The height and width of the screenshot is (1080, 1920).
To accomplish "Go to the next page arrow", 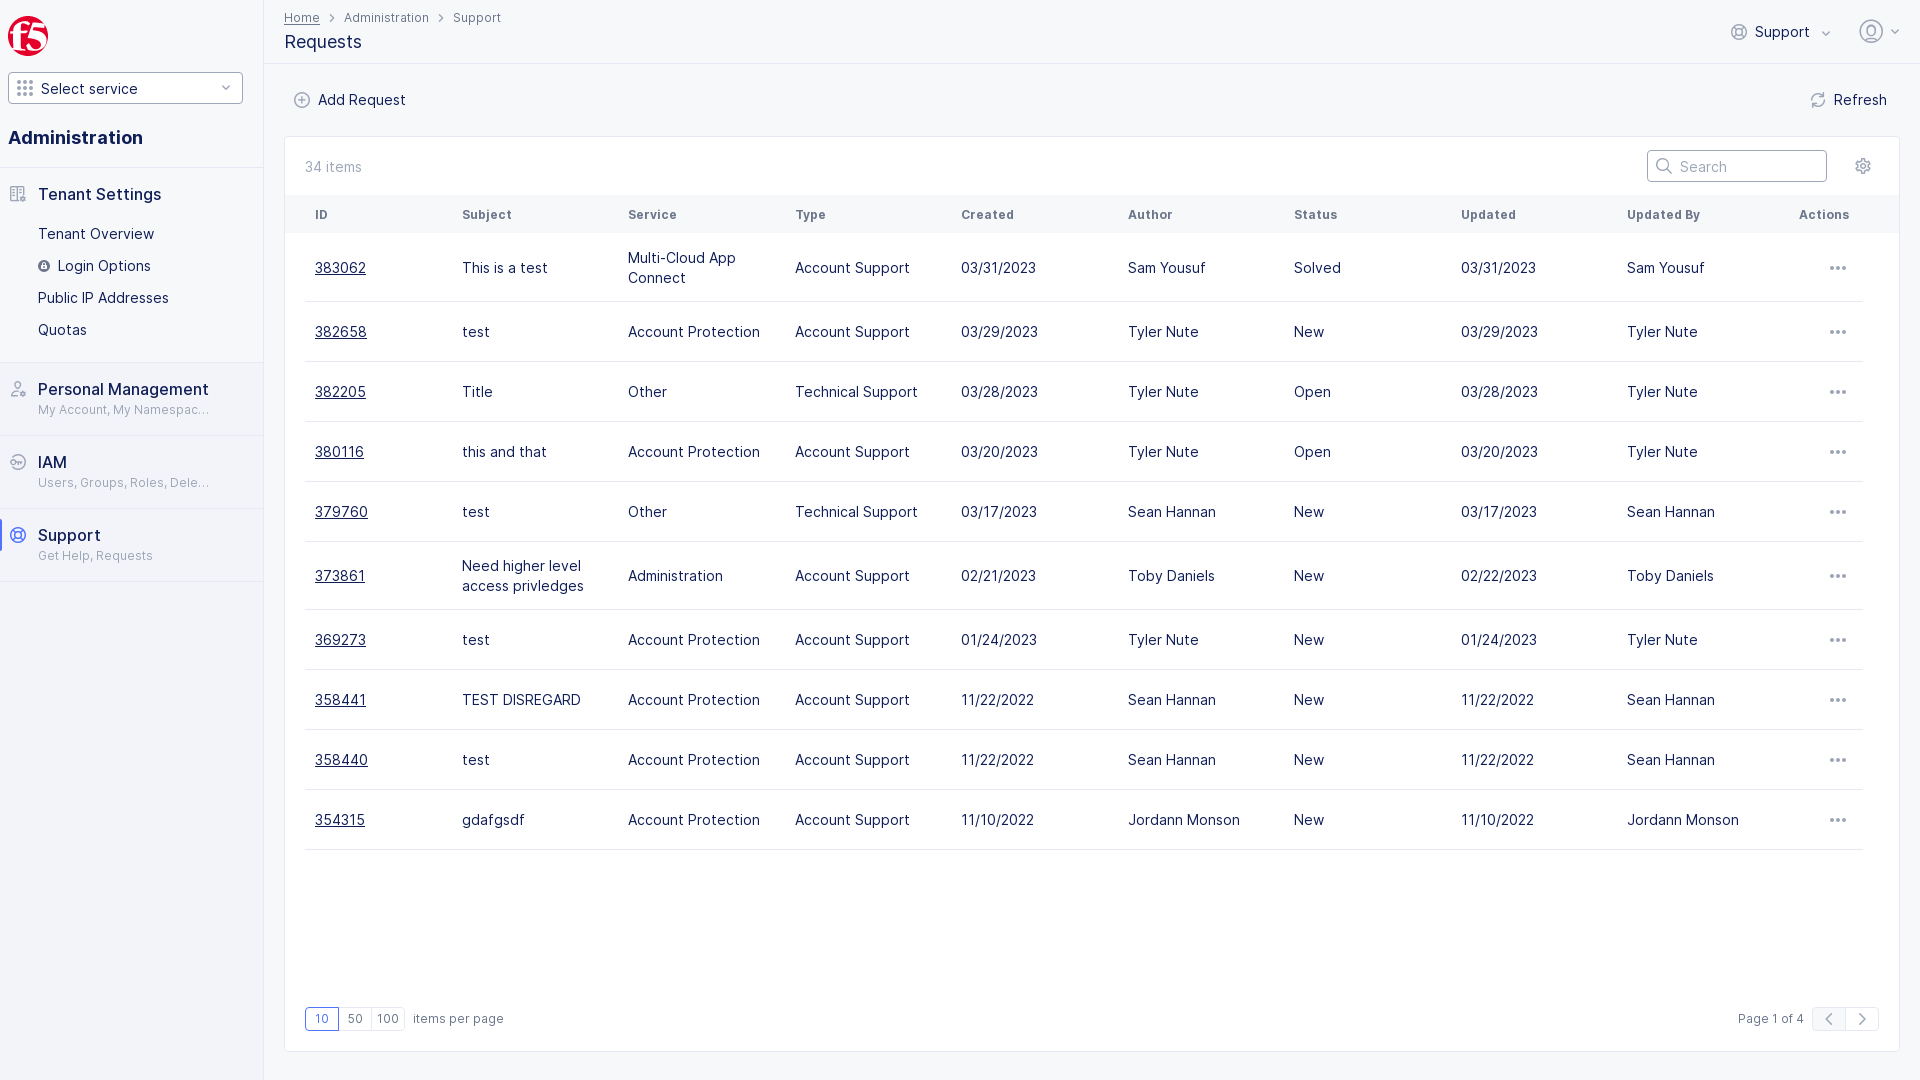I will (1861, 1019).
